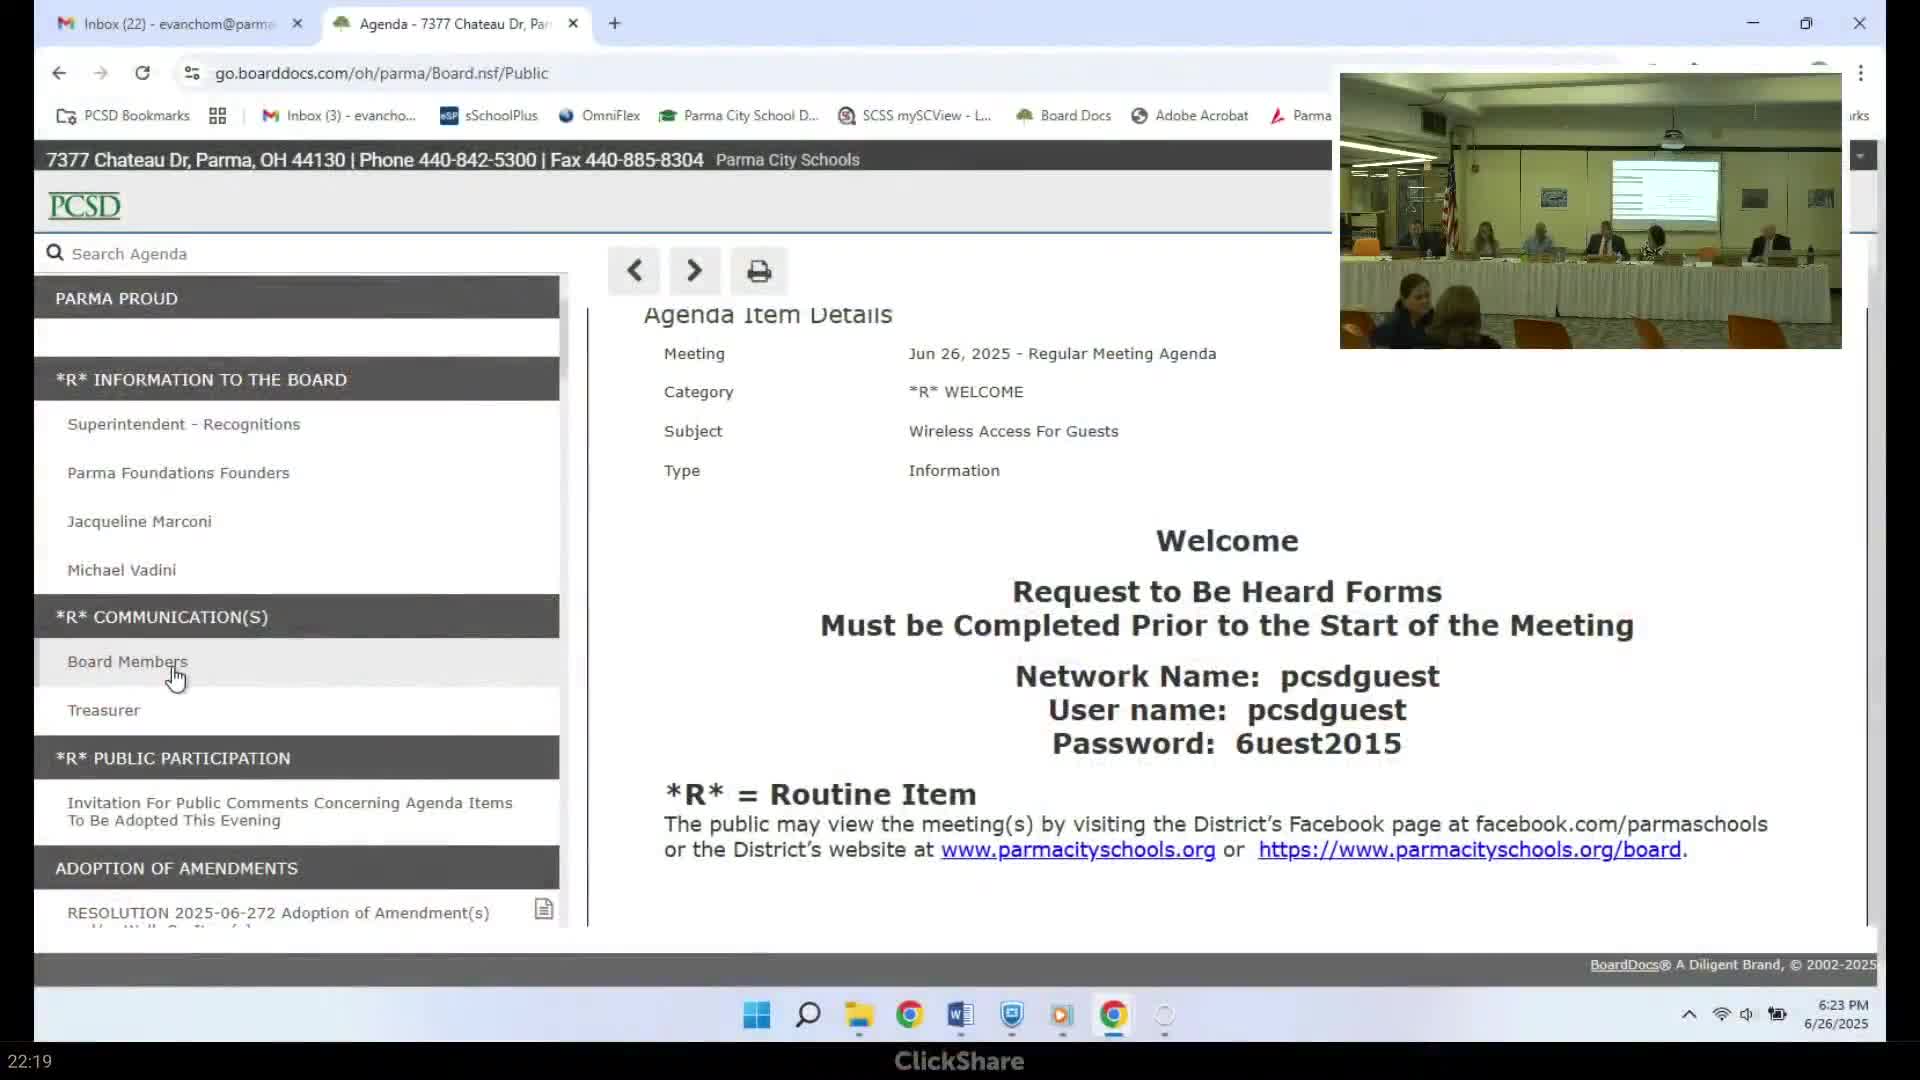Show hidden system tray icons chevron
Screen dimensions: 1920x1080
1689,1014
